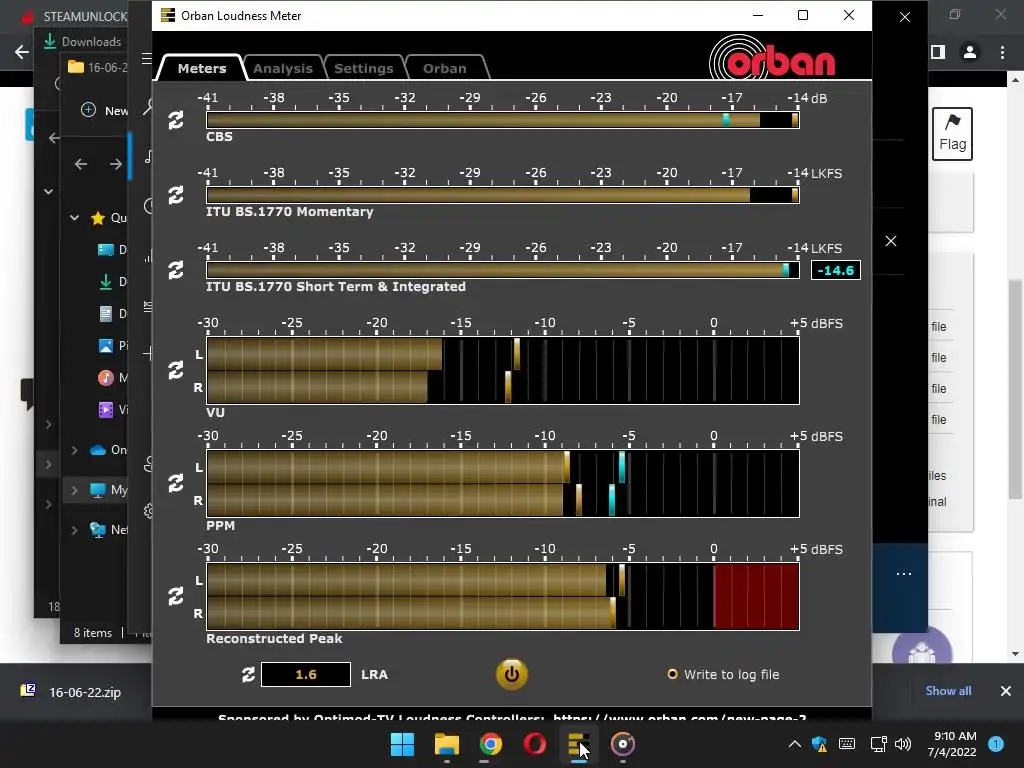1024x768 pixels.
Task: Click New button in File Explorer
Action: [104, 110]
